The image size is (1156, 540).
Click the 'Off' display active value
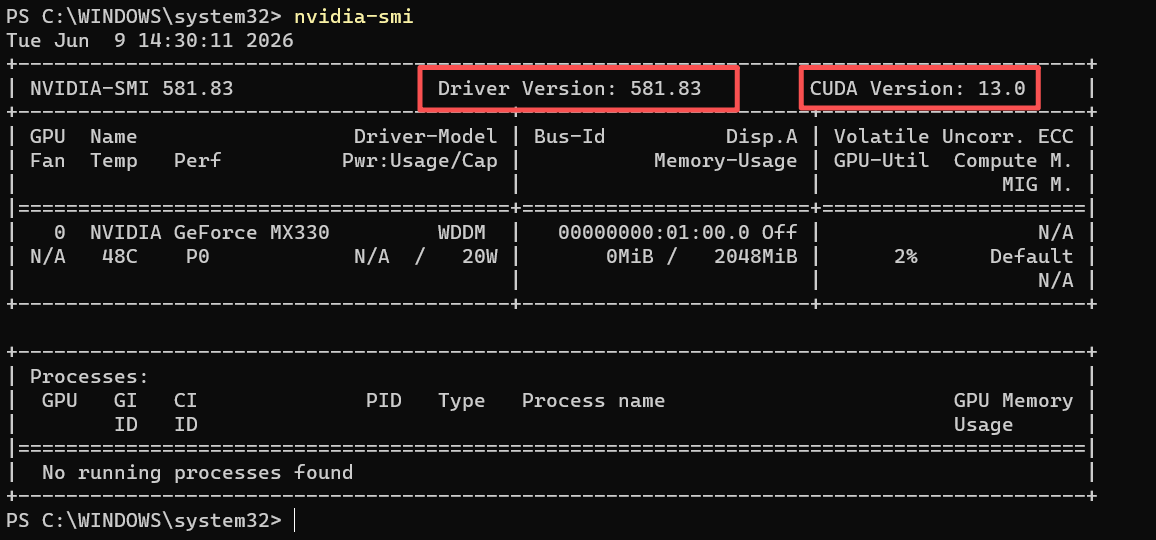point(779,233)
